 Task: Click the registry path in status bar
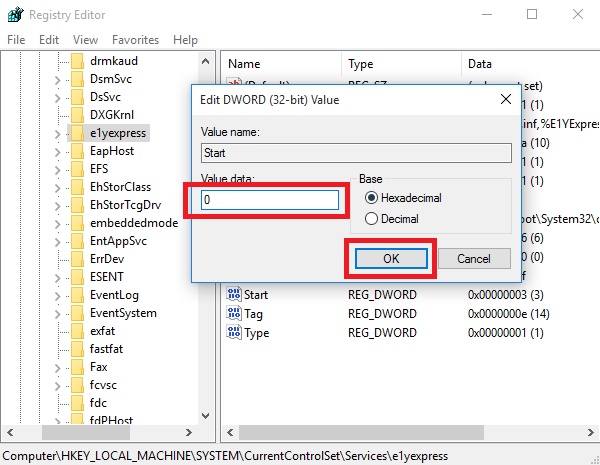[x=225, y=456]
